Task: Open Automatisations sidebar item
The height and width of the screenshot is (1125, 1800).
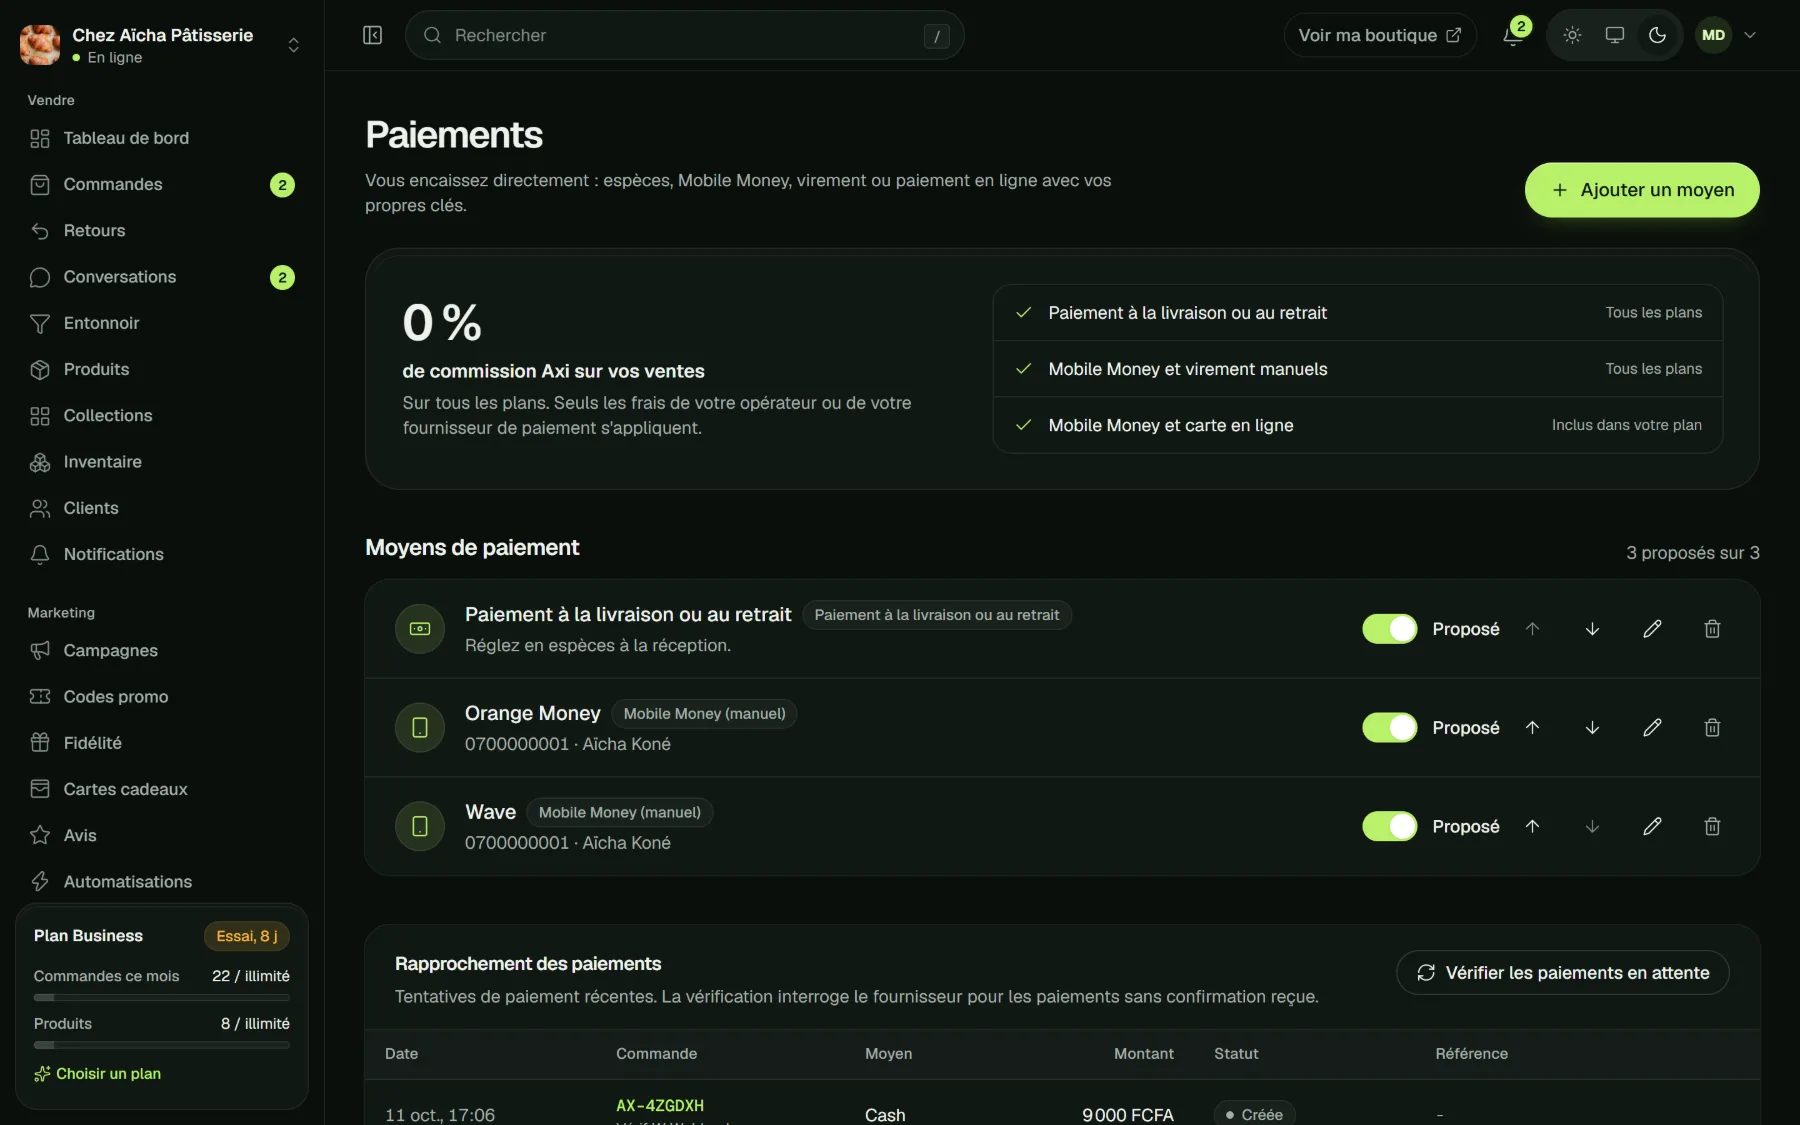Action: (161, 882)
